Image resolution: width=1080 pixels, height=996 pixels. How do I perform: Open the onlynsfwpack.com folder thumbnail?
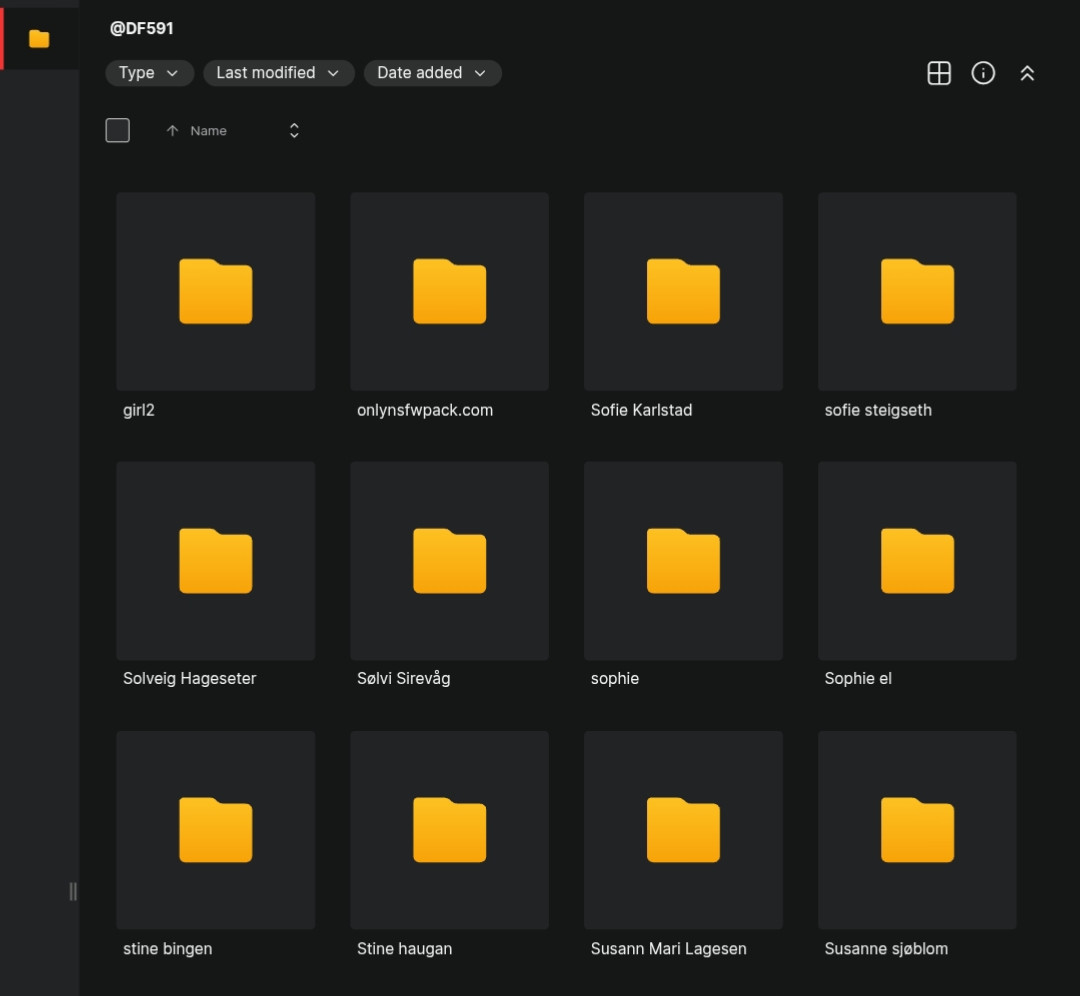(449, 291)
